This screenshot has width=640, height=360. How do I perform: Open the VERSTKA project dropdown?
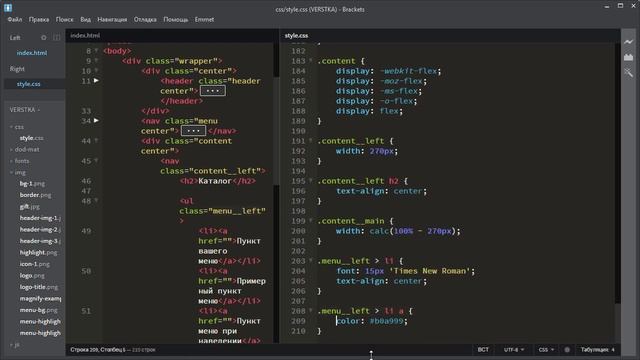[25, 110]
